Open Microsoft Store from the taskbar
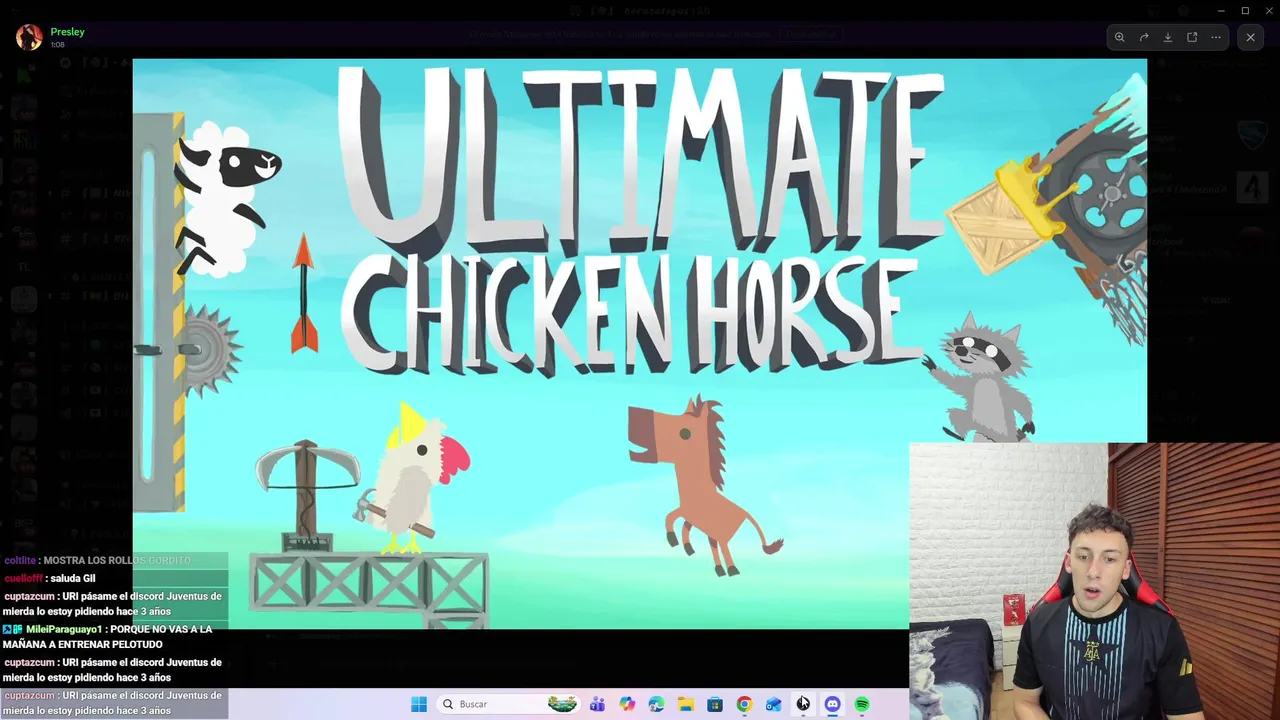 pyautogui.click(x=714, y=704)
